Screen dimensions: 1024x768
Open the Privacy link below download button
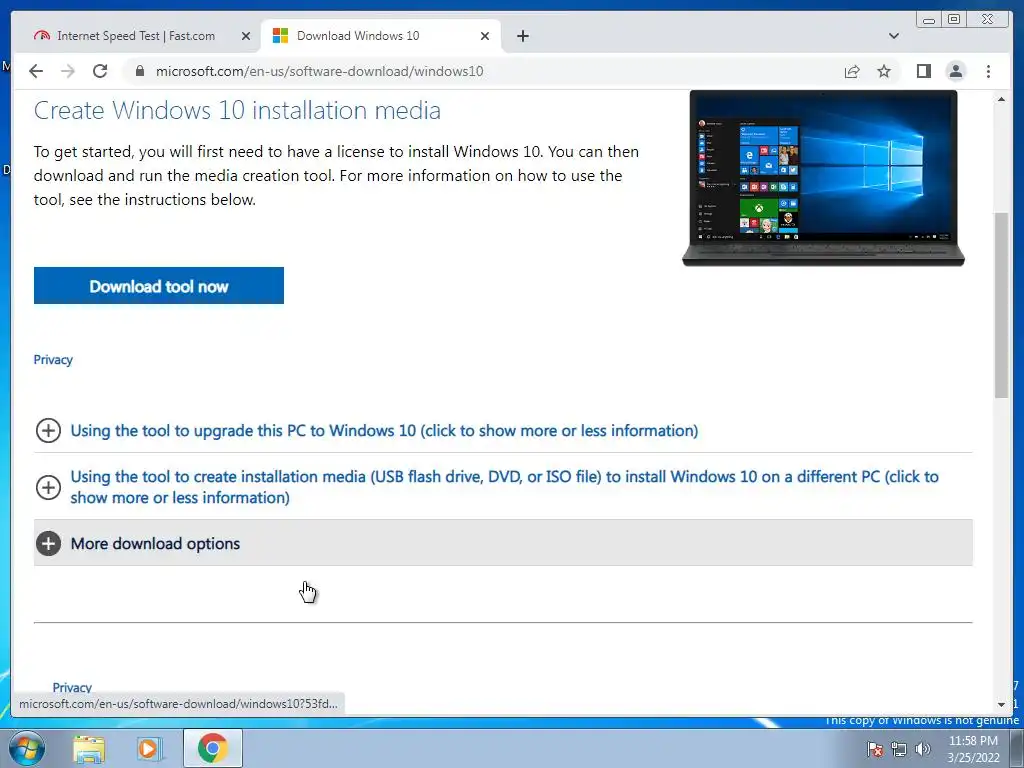53,360
